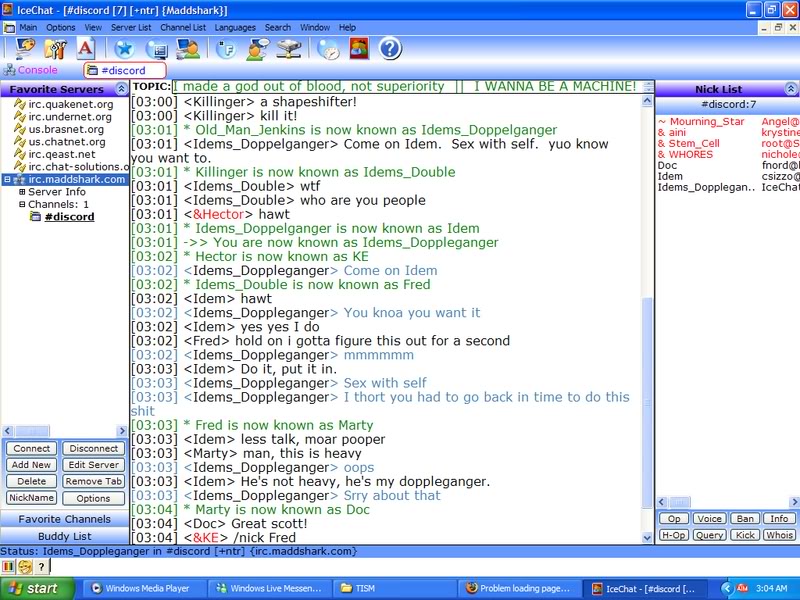Click the Query button
This screenshot has height=600, width=800.
pyautogui.click(x=709, y=535)
